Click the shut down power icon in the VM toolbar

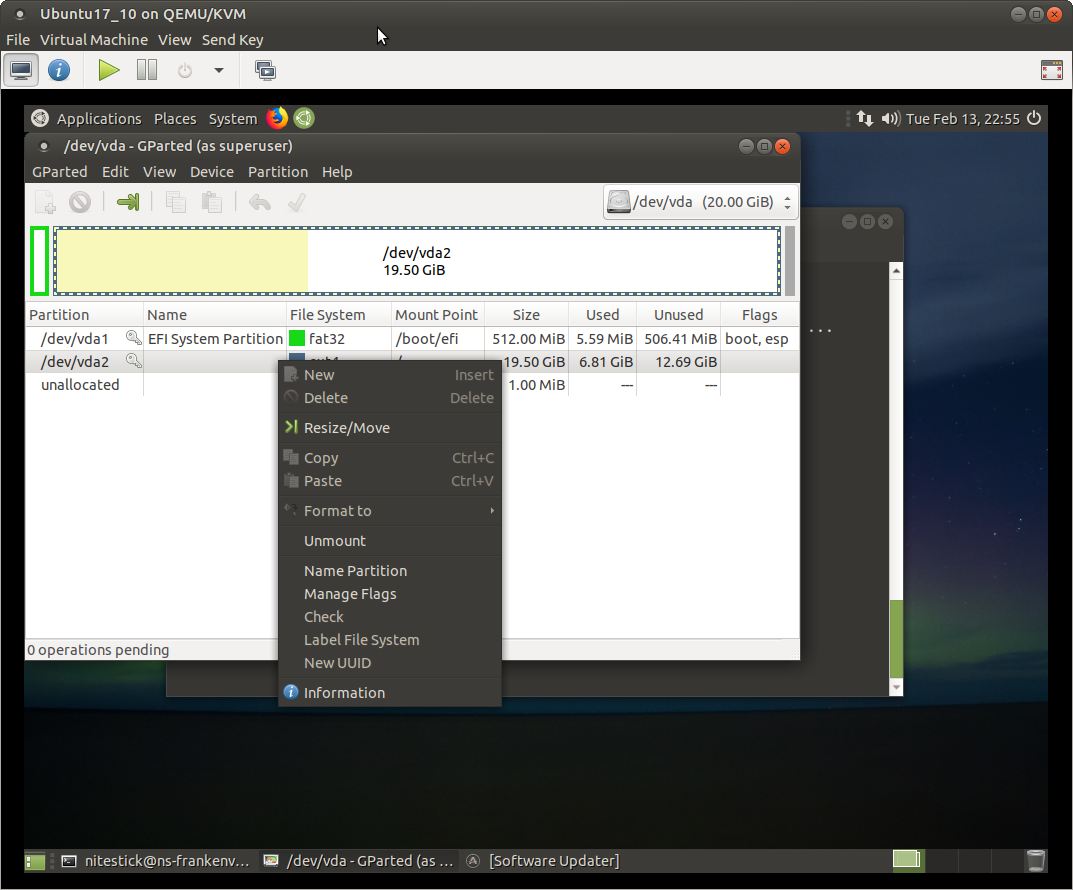185,70
